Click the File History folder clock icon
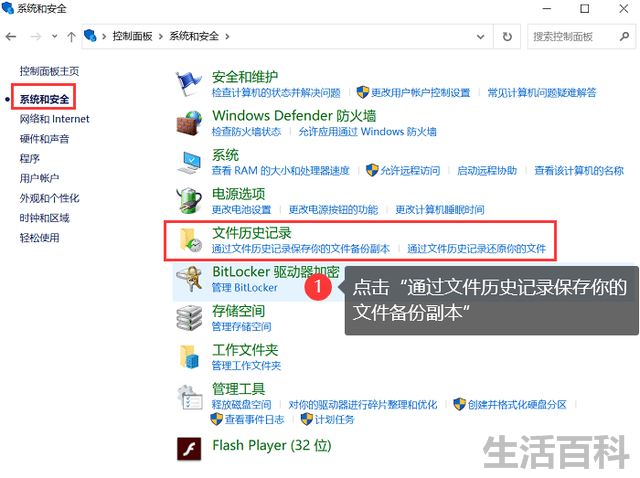The width and height of the screenshot is (640, 478). point(190,240)
